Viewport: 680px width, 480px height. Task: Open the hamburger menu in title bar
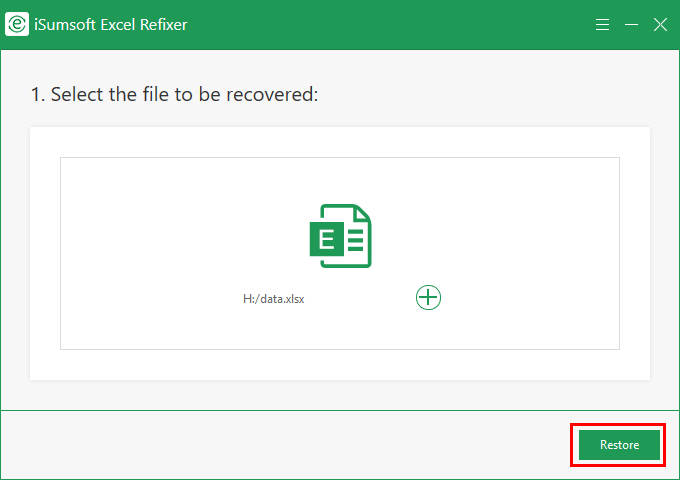(602, 25)
